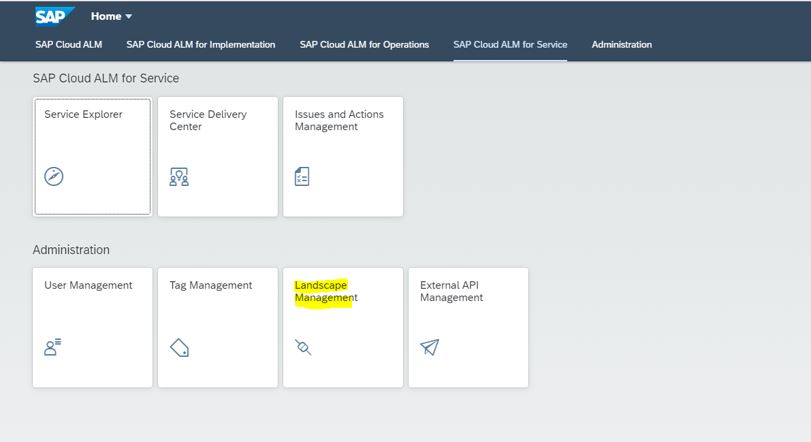Click the Service Delivery Center people icon
Viewport: 811px width, 442px height.
click(179, 177)
